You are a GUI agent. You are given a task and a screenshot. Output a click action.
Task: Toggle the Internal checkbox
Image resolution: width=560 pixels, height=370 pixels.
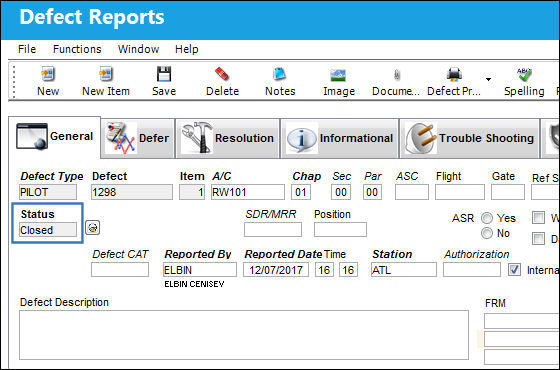click(514, 270)
